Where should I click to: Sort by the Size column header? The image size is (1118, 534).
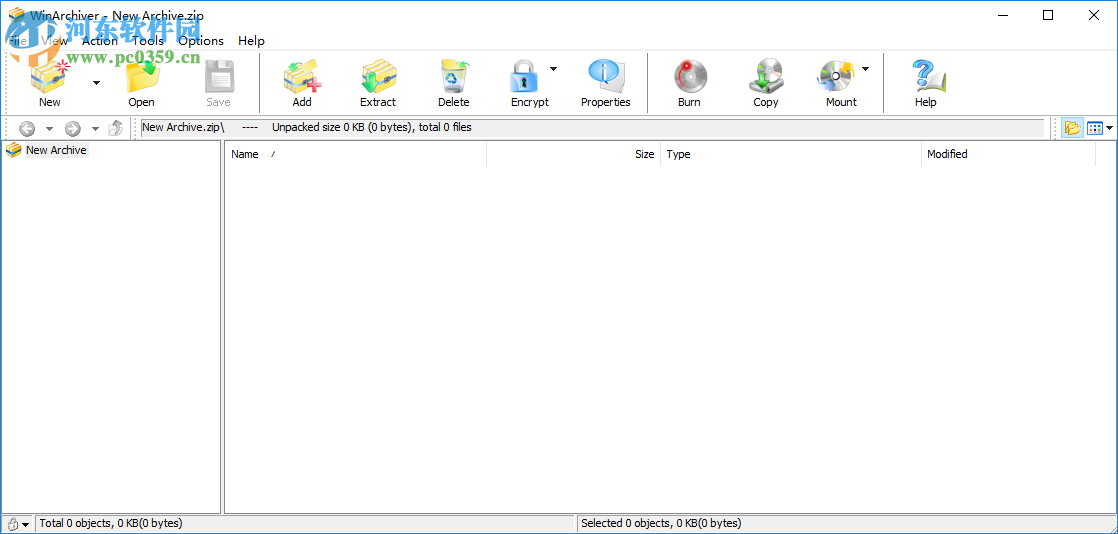[x=573, y=154]
